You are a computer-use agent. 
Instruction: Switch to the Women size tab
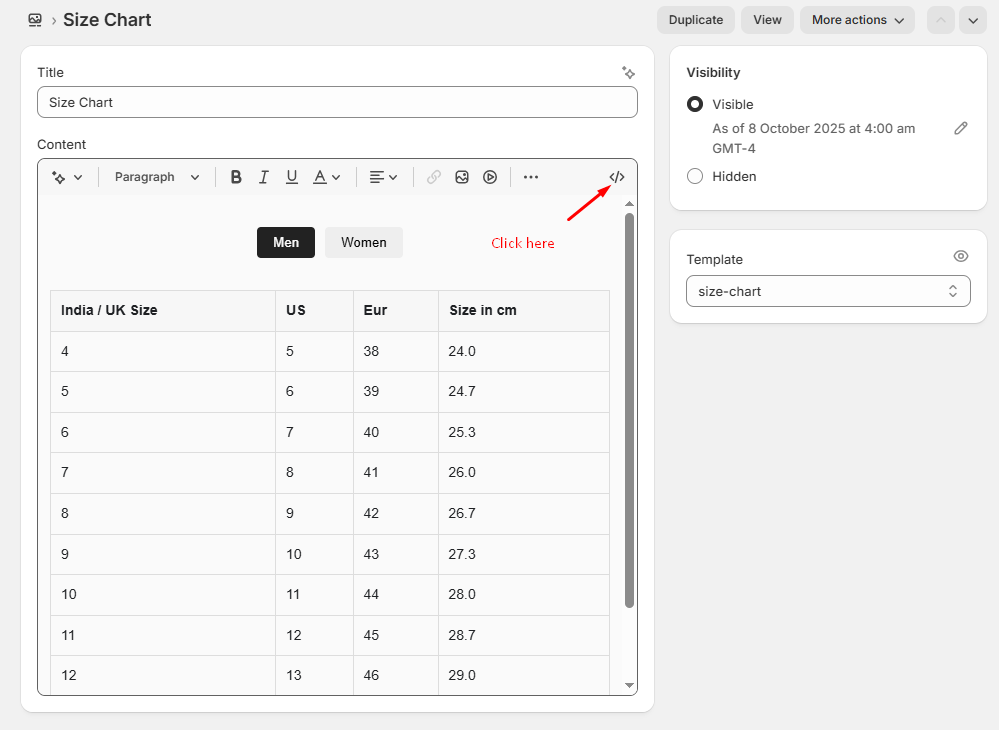click(364, 242)
